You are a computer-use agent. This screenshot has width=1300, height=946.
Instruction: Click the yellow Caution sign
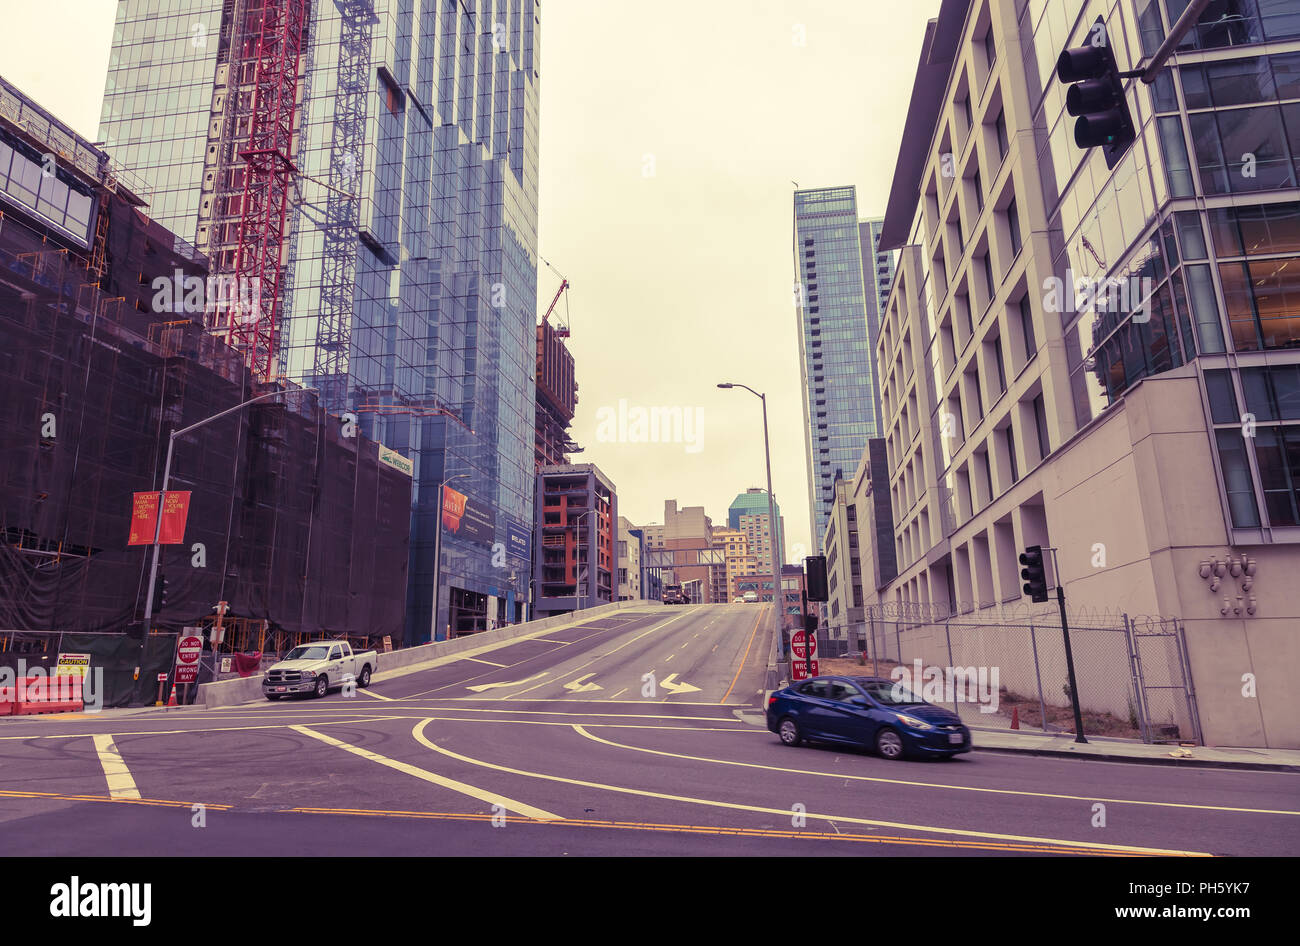coord(72,661)
